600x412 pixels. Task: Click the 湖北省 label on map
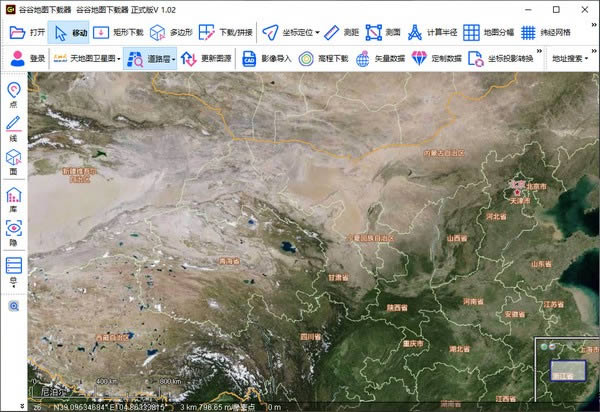pos(459,349)
